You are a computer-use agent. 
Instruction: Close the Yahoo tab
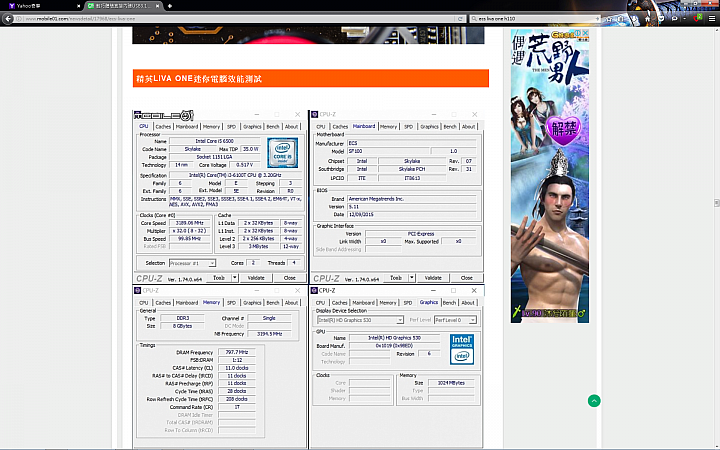(x=79, y=6)
